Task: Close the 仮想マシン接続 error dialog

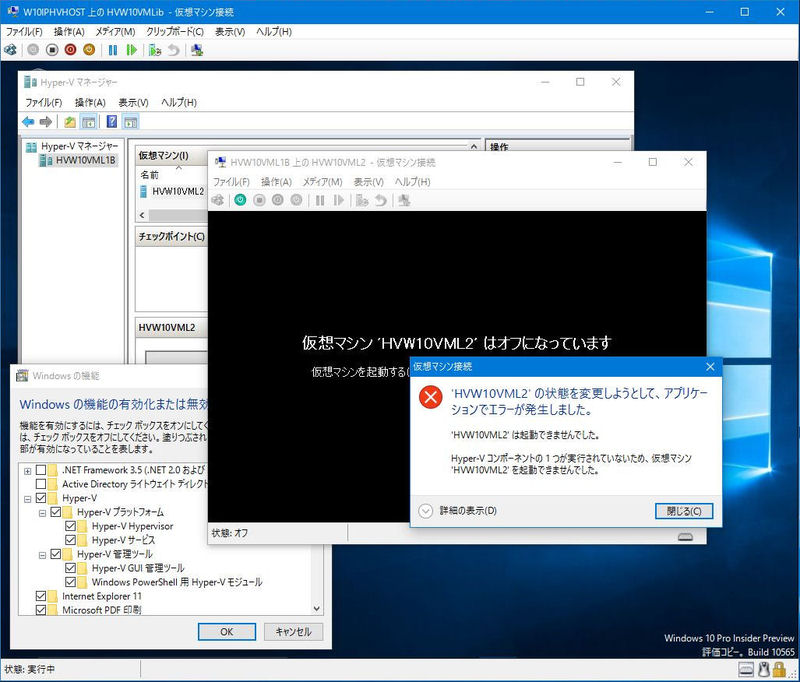Action: click(x=710, y=366)
